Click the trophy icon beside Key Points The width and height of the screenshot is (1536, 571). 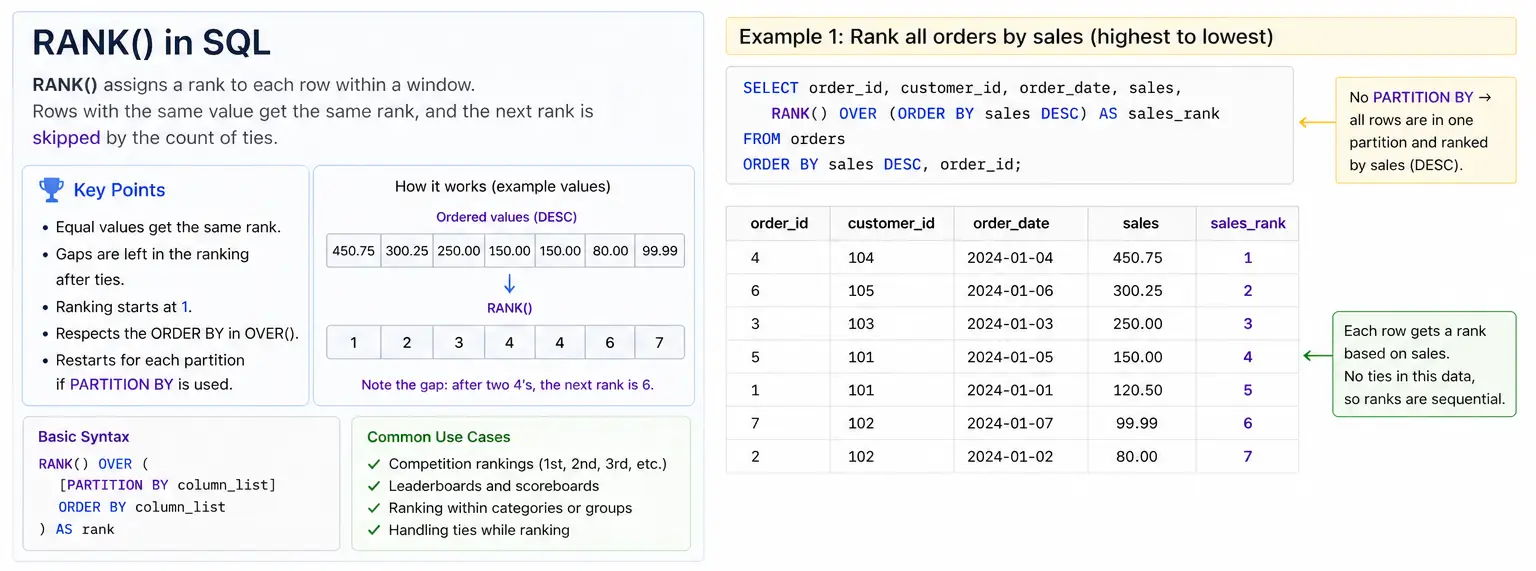(50, 190)
